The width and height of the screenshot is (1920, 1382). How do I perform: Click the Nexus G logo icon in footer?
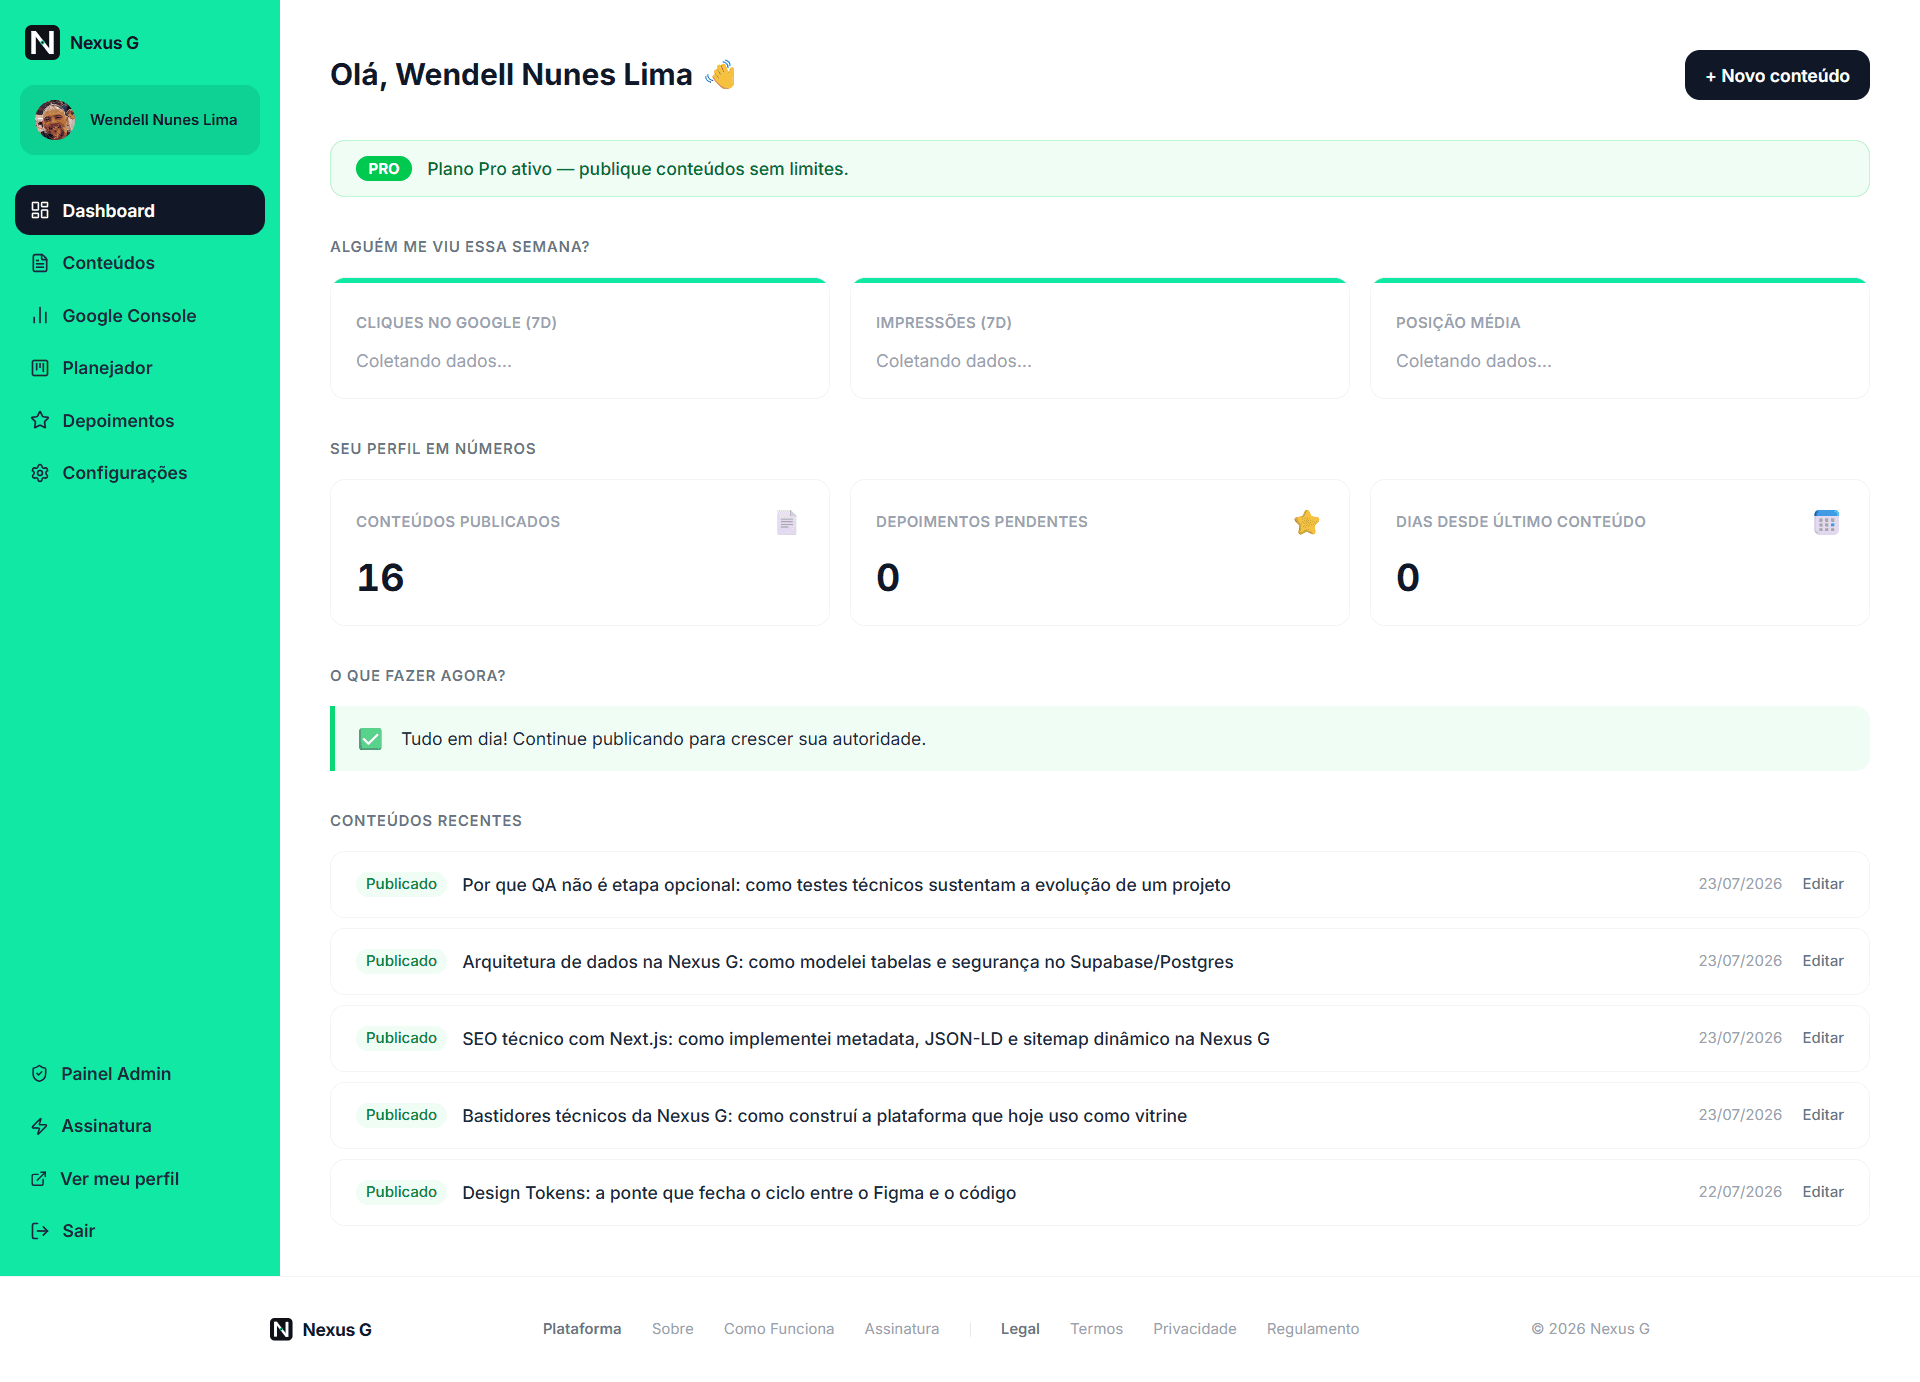(281, 1329)
